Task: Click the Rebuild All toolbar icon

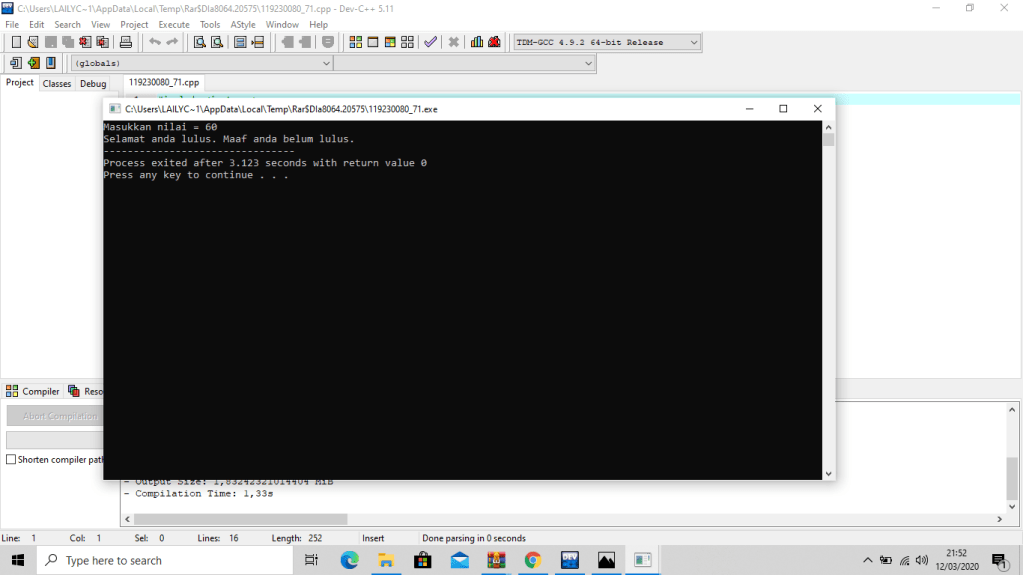Action: [x=407, y=42]
